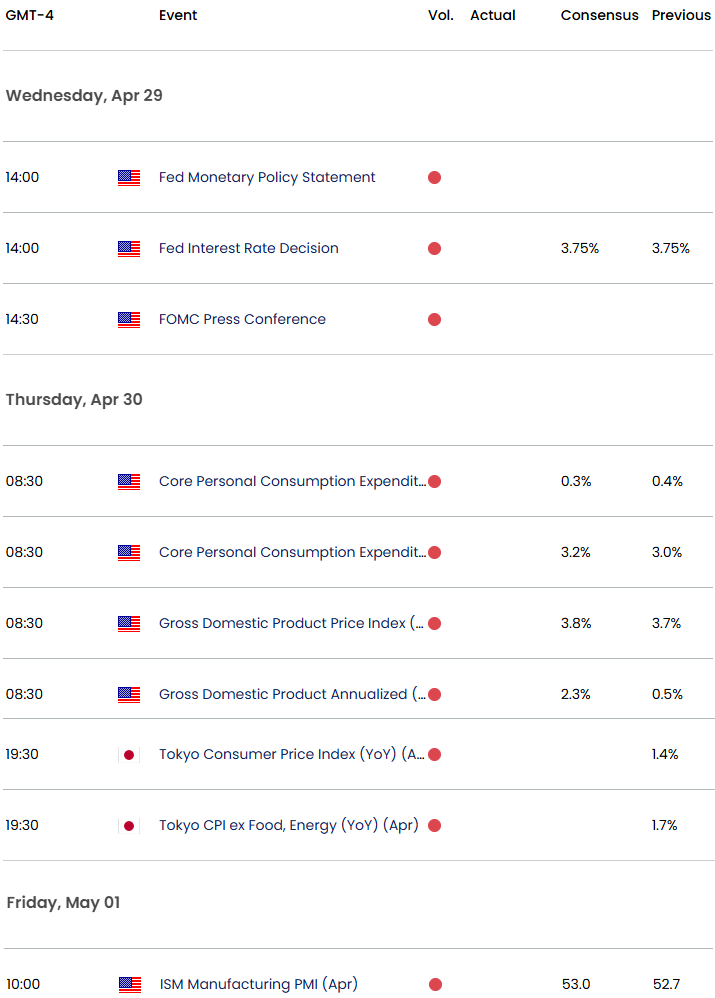715x998 pixels.
Task: Click the Japan flag beside Tokyo Consumer Price Index
Action: [129, 755]
